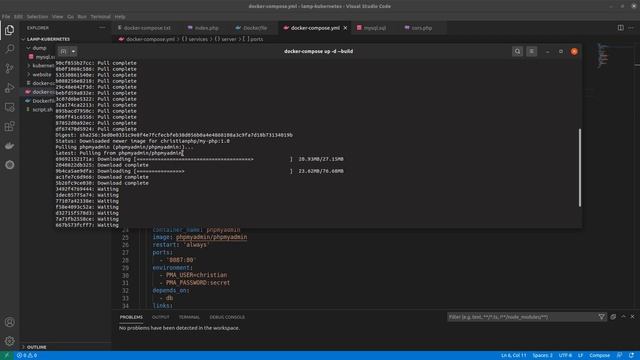Click the terminal window search icon
The height and width of the screenshot is (360, 640).
(x=517, y=51)
